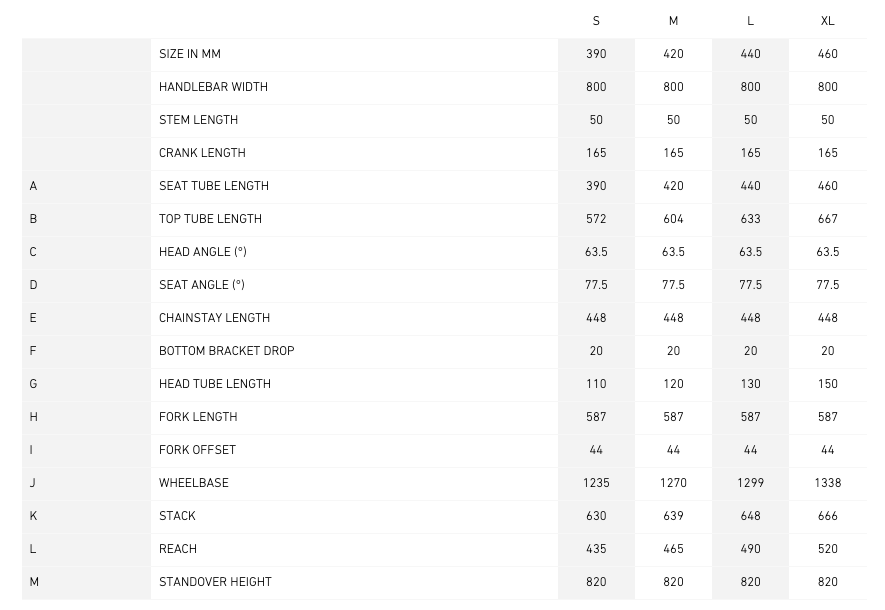885x610 pixels.
Task: Click wheelbase value 1235 for size S
Action: pyautogui.click(x=596, y=483)
